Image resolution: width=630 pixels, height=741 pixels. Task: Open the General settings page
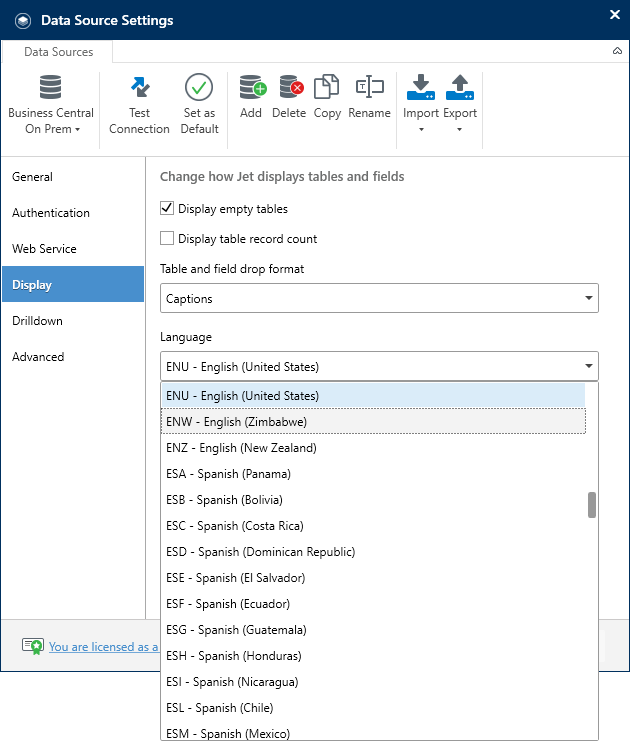click(73, 177)
